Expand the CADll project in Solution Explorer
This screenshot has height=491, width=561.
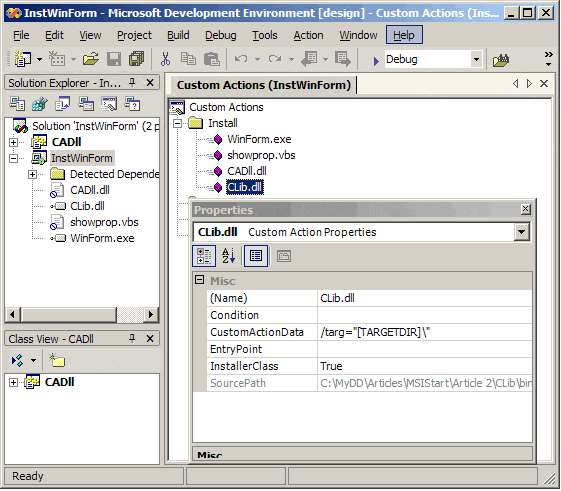(13, 142)
